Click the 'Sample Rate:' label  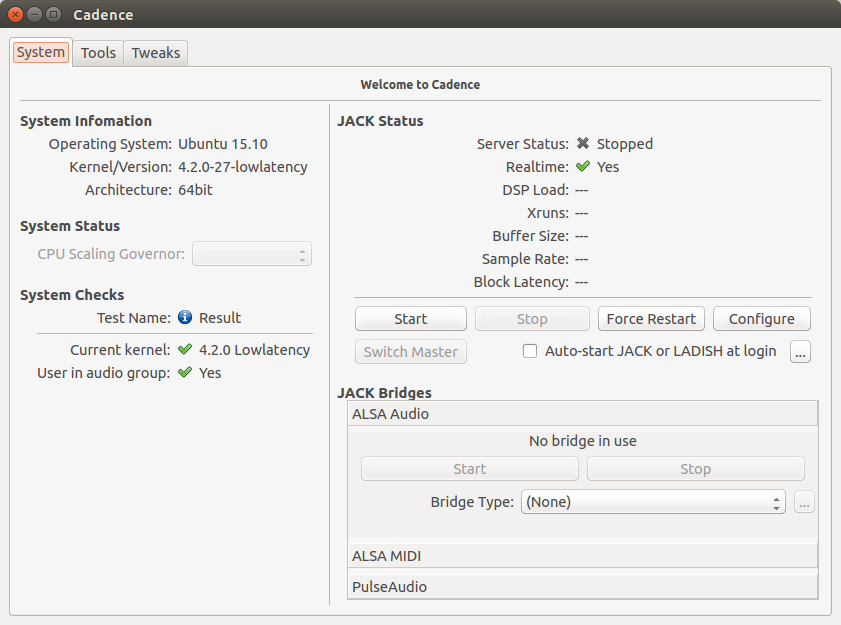pyautogui.click(x=525, y=259)
